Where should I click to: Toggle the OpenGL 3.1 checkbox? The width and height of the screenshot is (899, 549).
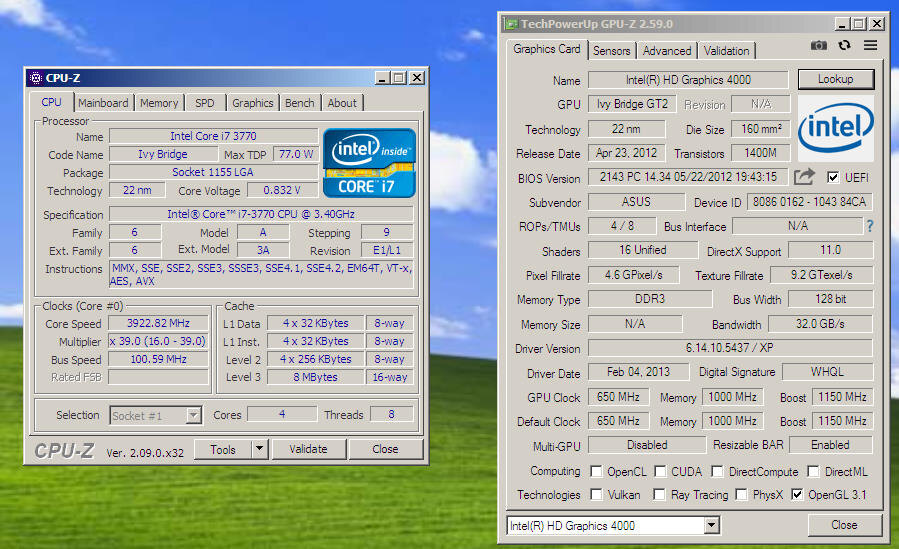click(x=797, y=494)
